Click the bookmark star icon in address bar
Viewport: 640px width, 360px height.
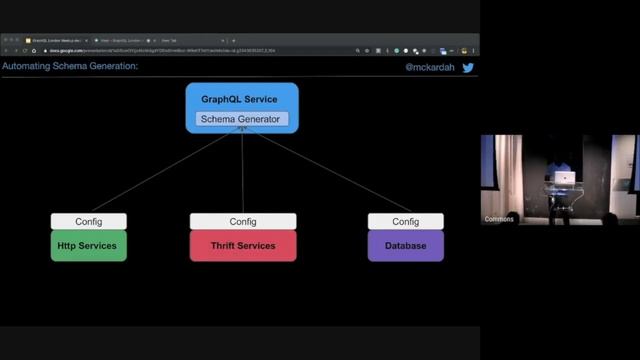point(367,51)
